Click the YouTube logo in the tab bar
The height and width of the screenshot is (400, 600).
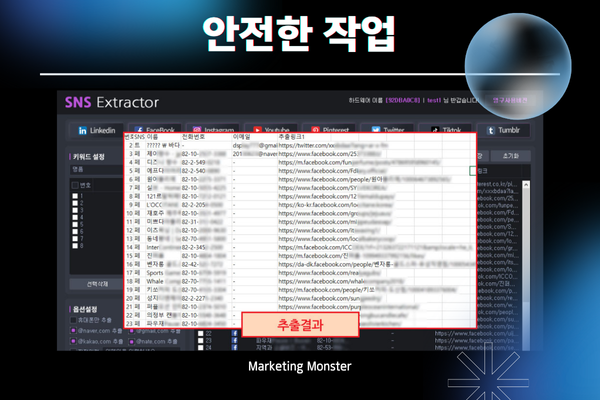258,129
